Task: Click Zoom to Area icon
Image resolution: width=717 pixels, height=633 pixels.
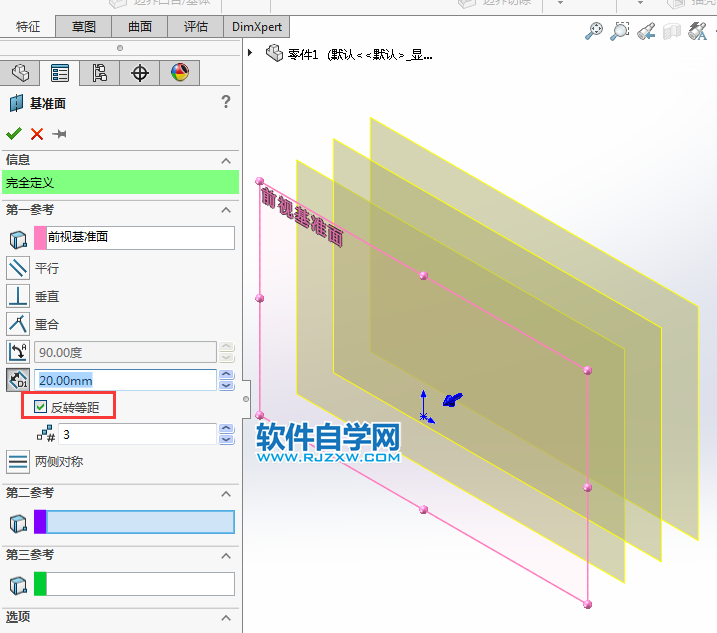Action: coord(620,32)
